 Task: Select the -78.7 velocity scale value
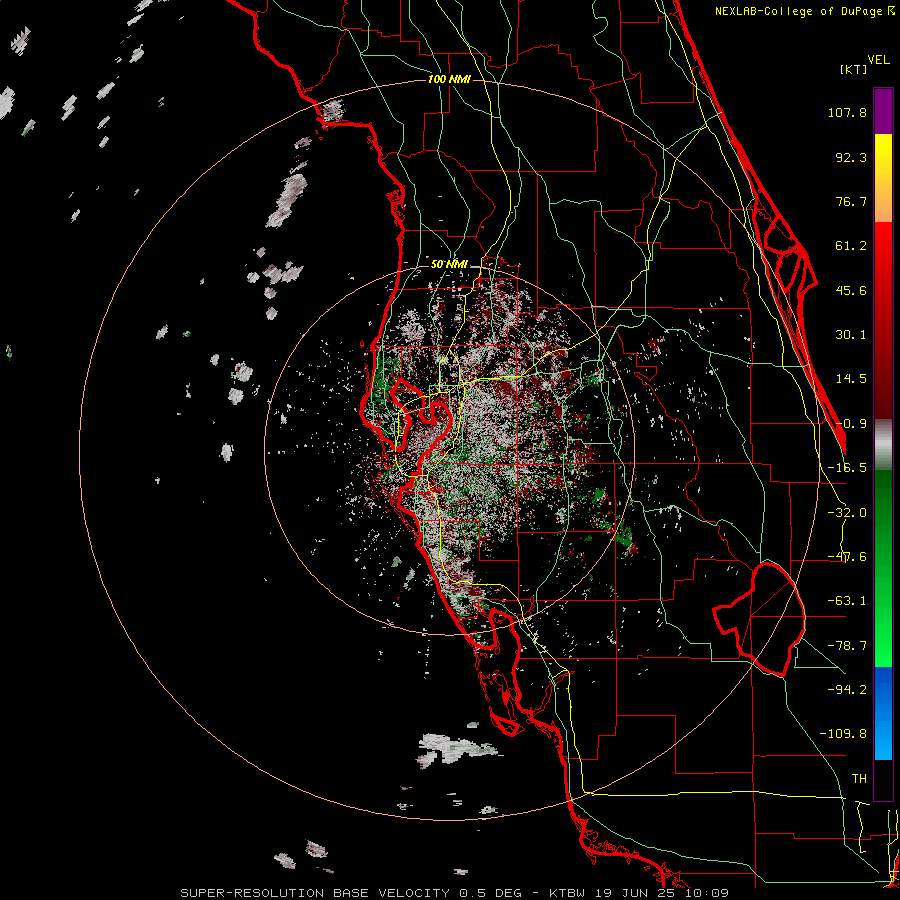coord(847,646)
